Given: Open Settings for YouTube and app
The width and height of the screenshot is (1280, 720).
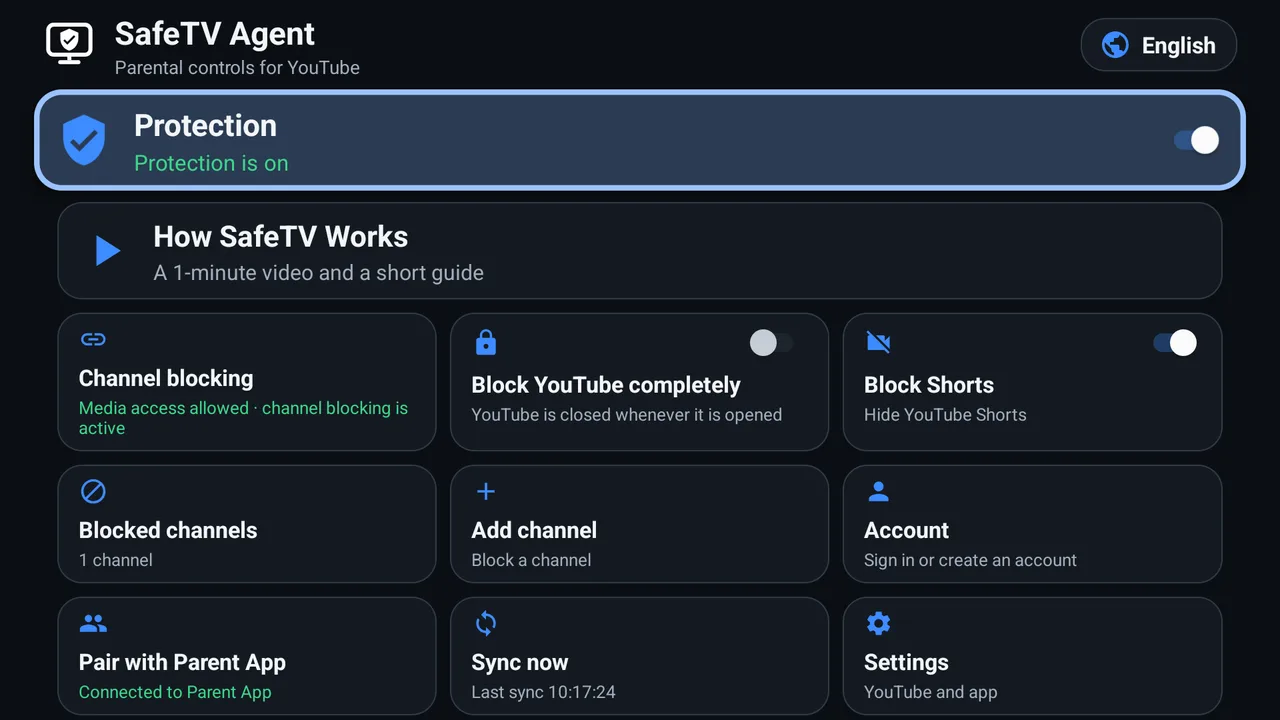Looking at the screenshot, I should pos(1032,656).
